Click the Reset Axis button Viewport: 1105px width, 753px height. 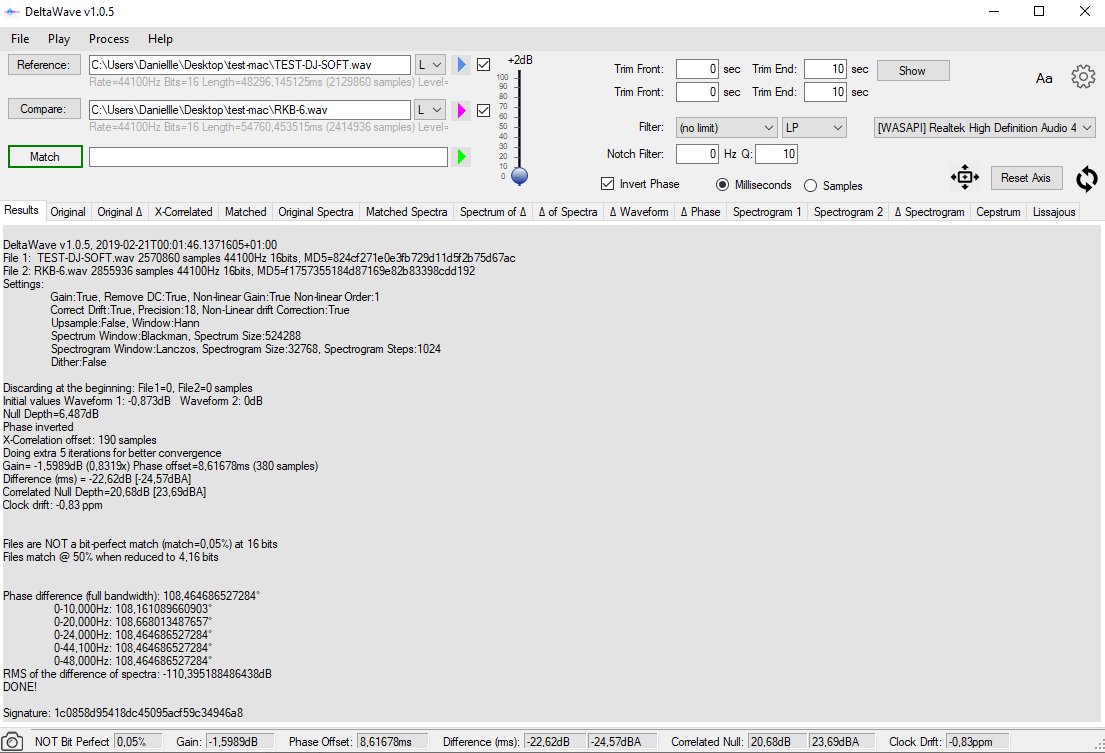point(1025,178)
